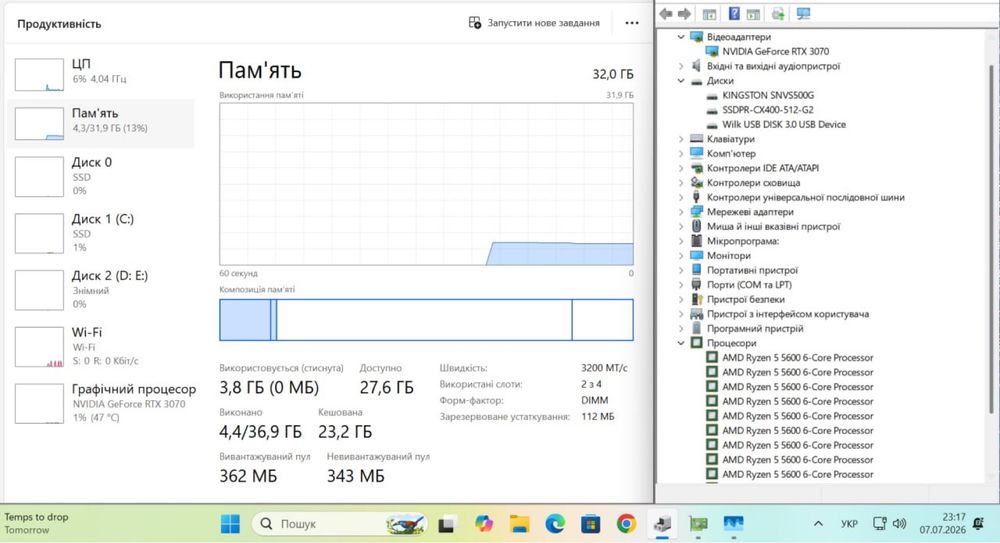Click the Пристрої безпеки key icon
This screenshot has width=1000, height=543.
pyautogui.click(x=696, y=299)
